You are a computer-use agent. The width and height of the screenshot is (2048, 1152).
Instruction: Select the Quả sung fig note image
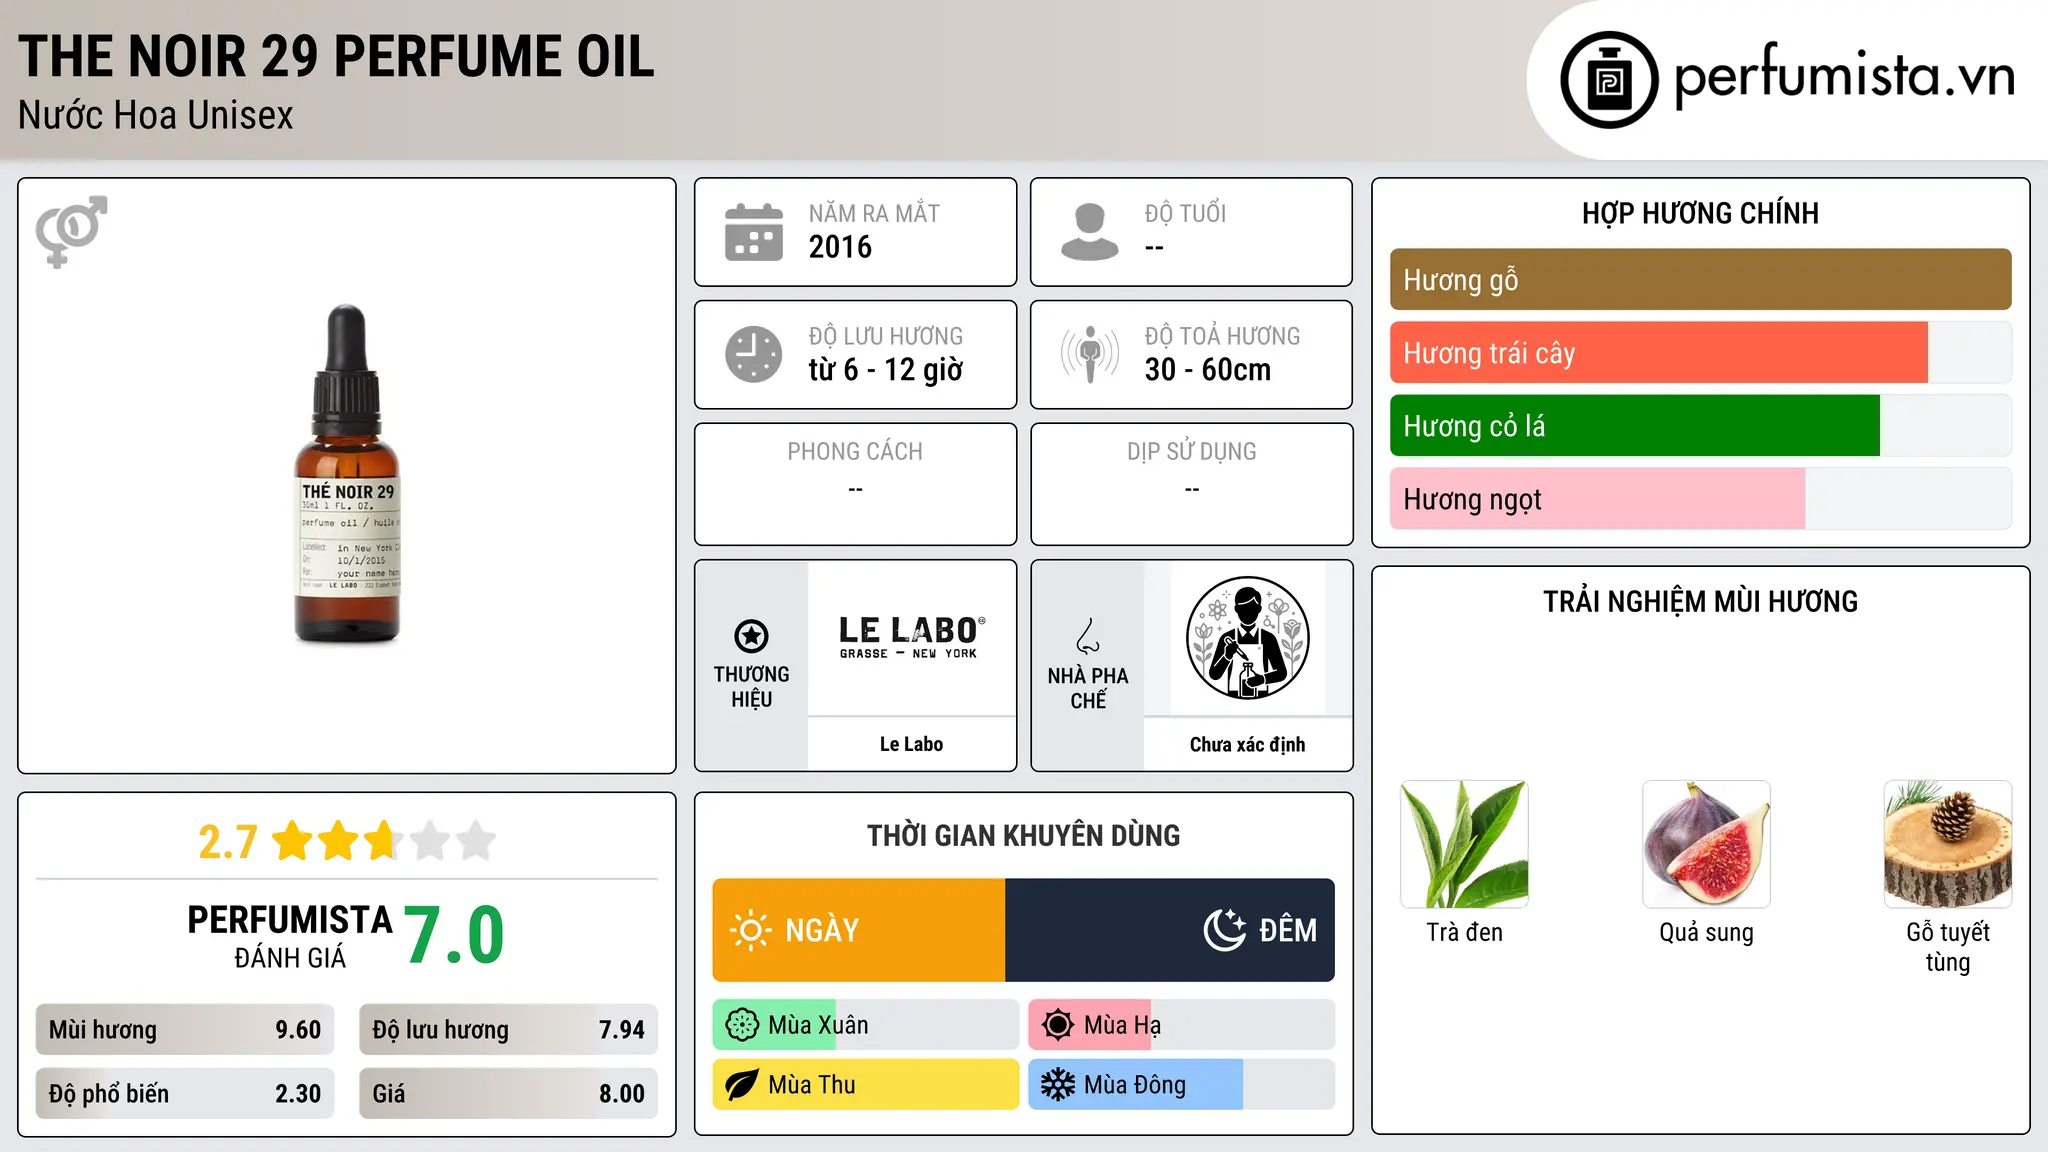click(1706, 844)
